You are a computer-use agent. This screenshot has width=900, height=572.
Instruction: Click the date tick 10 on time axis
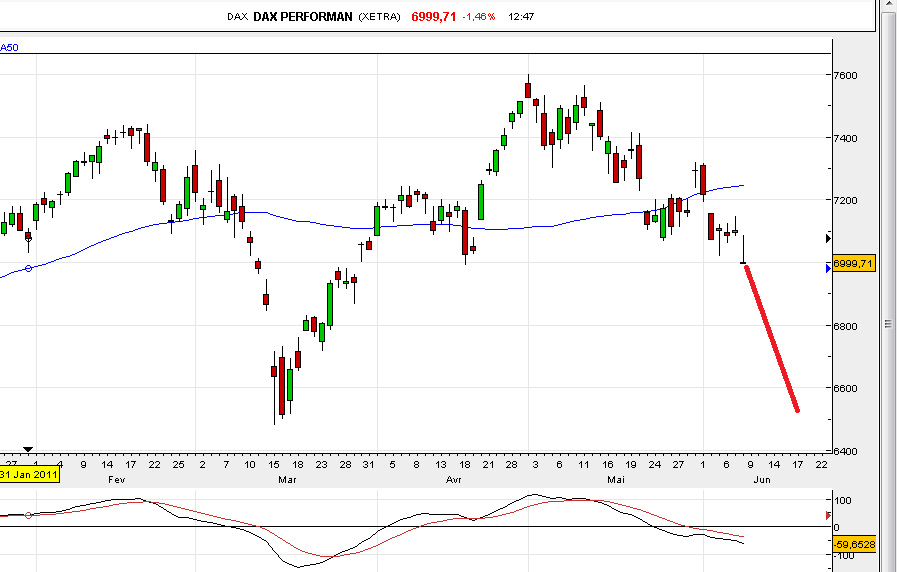250,465
